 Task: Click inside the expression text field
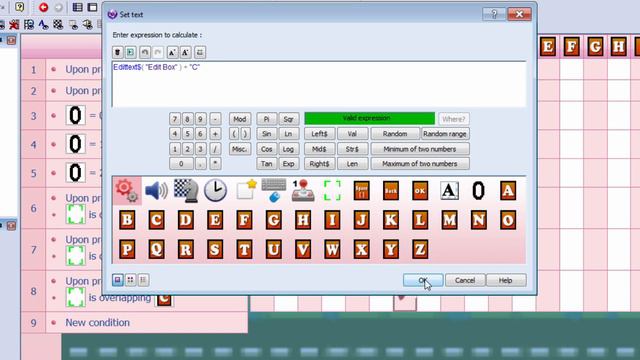[319, 84]
